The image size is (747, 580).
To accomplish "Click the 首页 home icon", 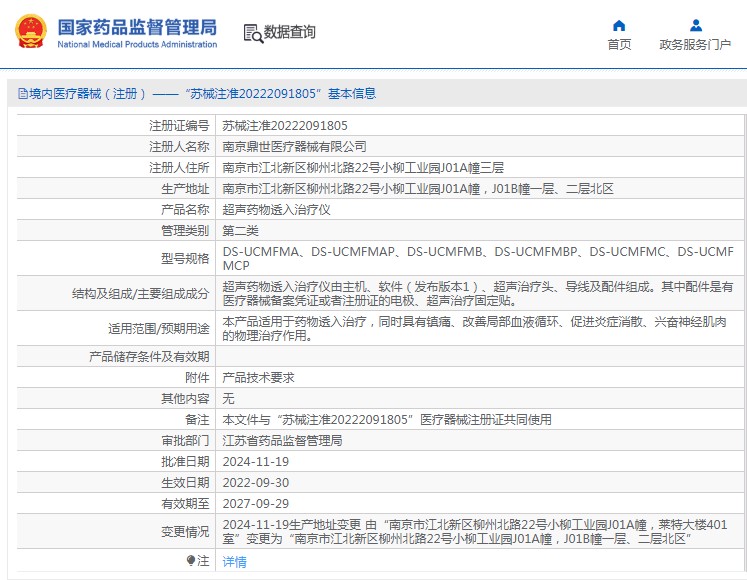I will (619, 25).
